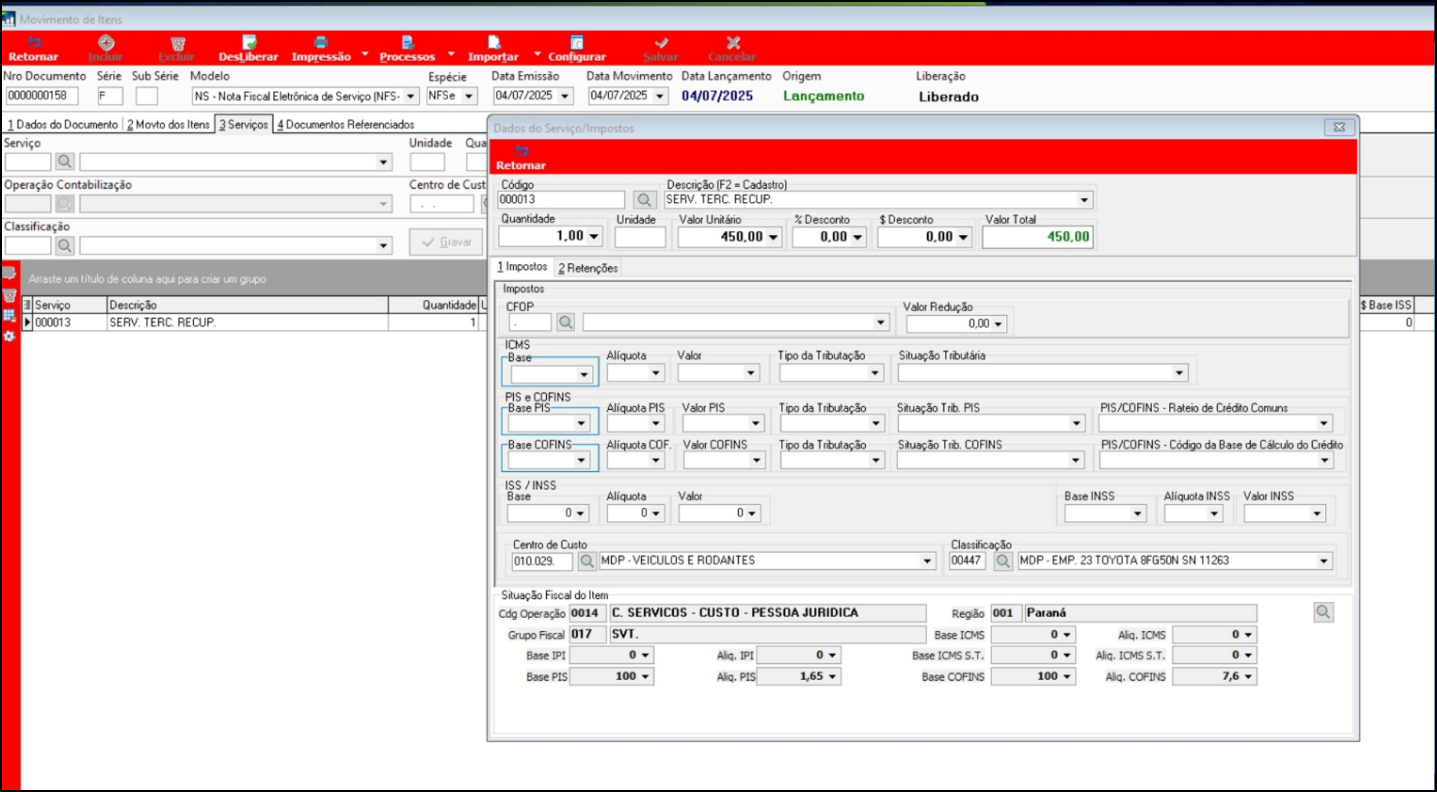Click the magnifier beside Centro de Custo 010.029
The height and width of the screenshot is (792, 1437).
click(x=587, y=561)
